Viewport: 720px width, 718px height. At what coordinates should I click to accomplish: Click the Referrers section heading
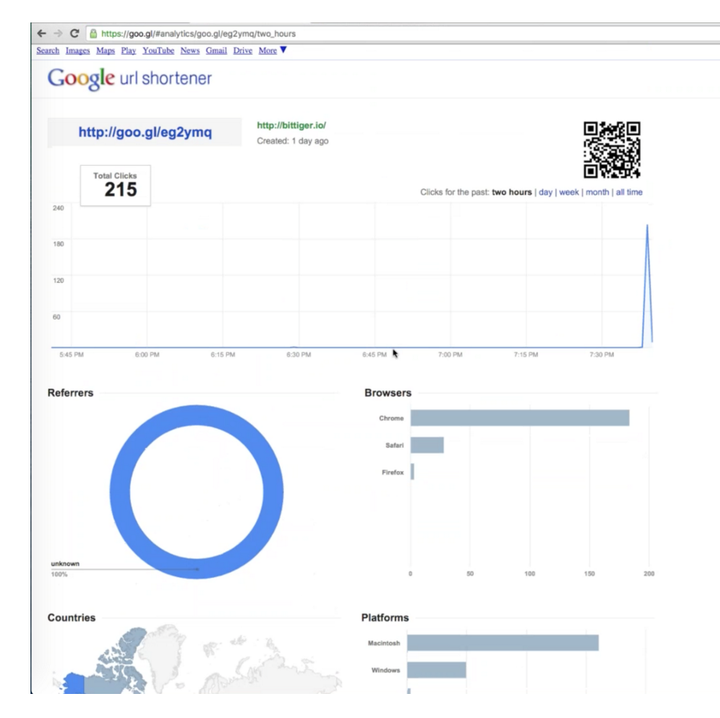70,393
